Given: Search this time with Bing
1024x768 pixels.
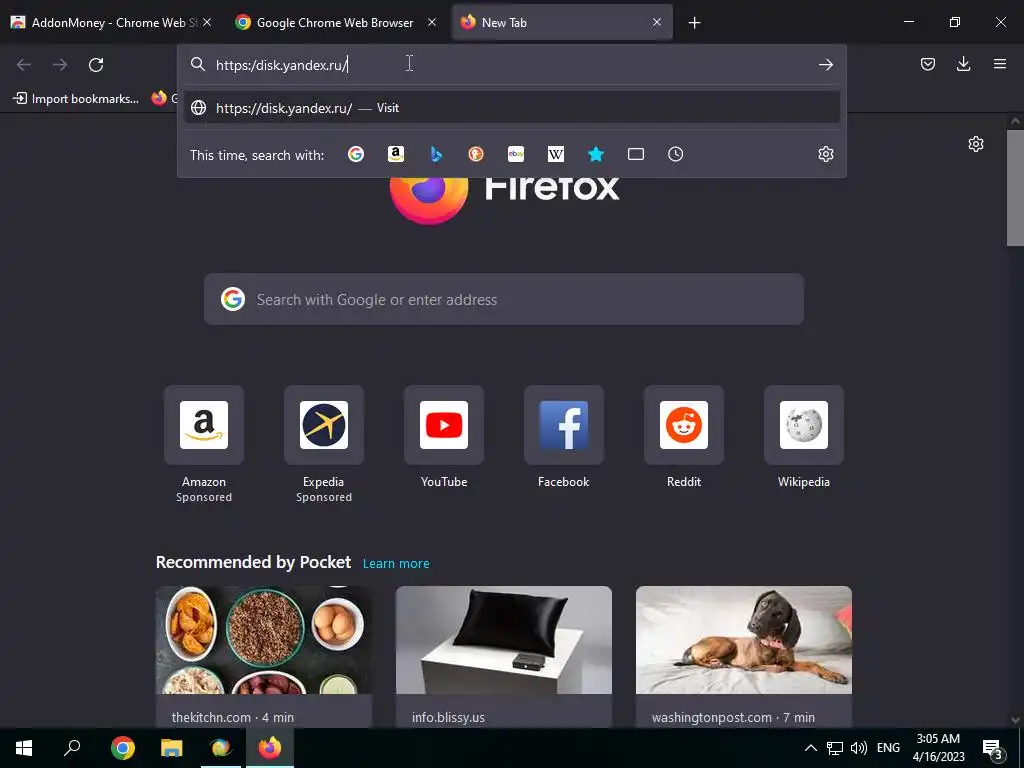Looking at the screenshot, I should click(436, 154).
